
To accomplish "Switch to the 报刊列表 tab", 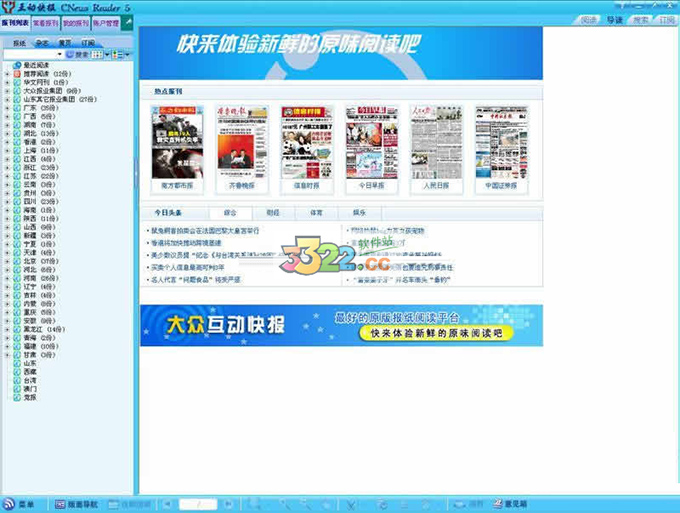I will pyautogui.click(x=15, y=23).
